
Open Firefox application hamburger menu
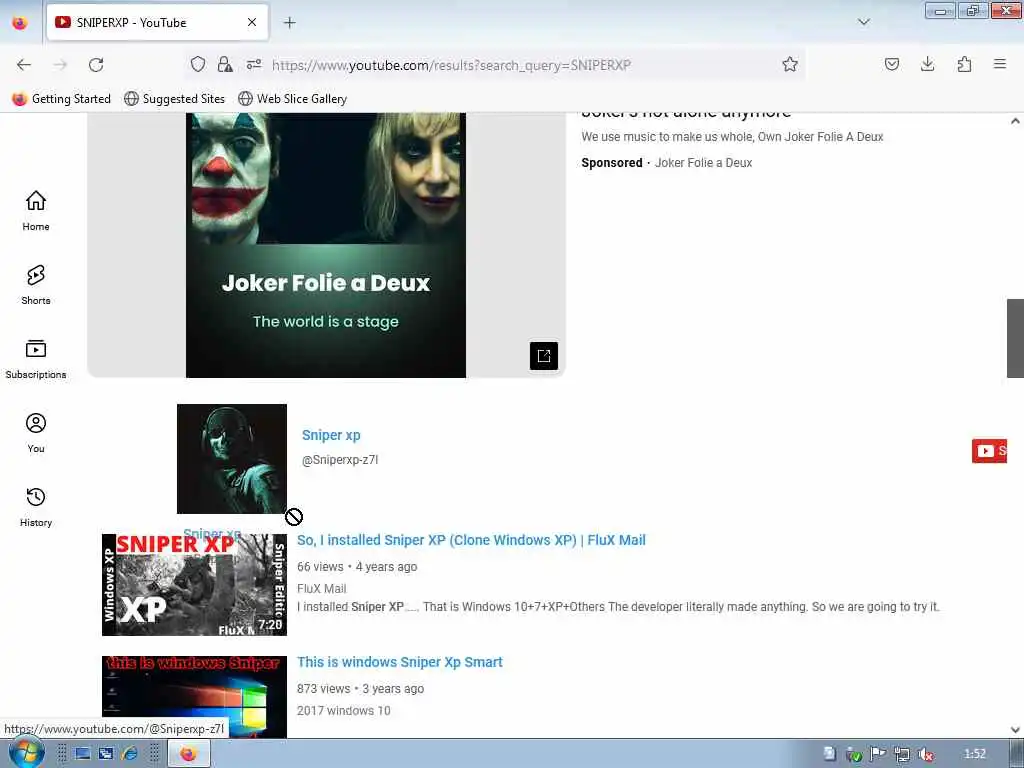coord(1000,64)
